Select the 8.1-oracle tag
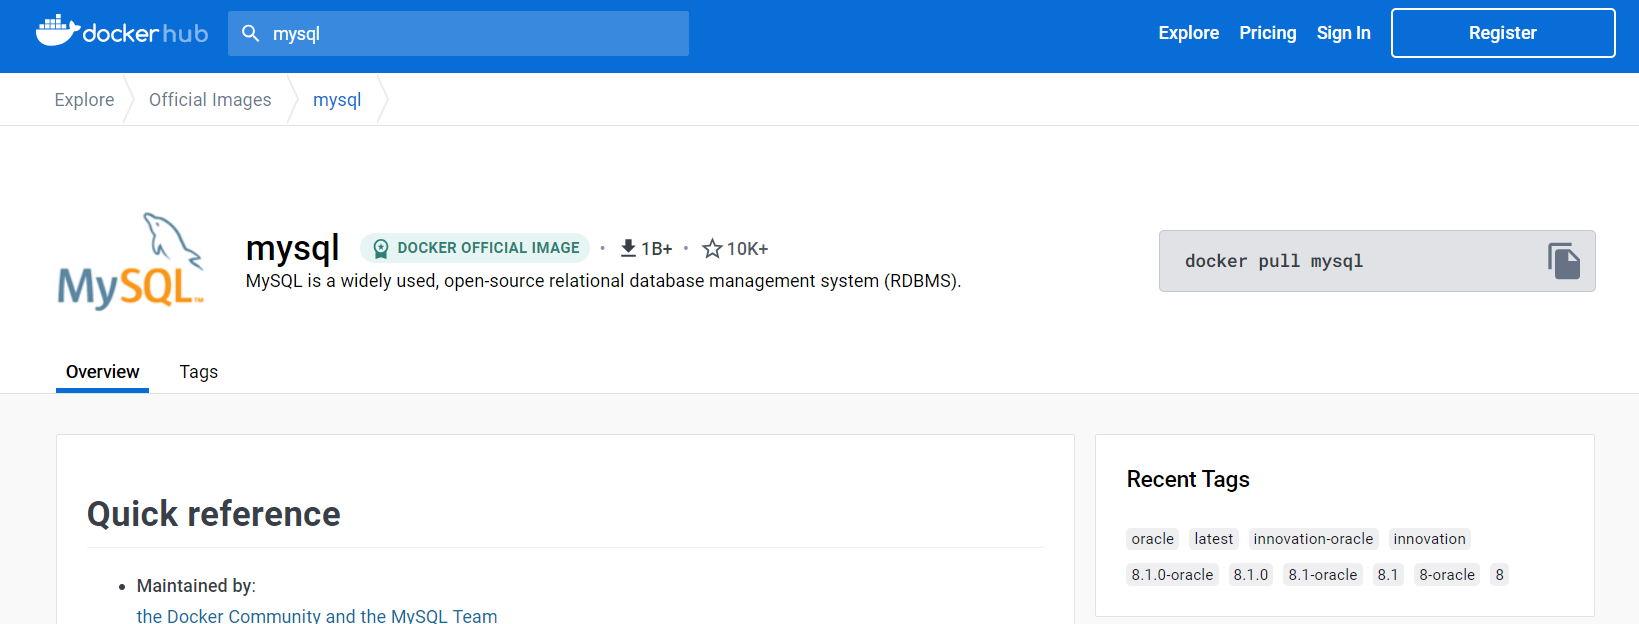Screen dimensions: 1639x624 [1322, 575]
